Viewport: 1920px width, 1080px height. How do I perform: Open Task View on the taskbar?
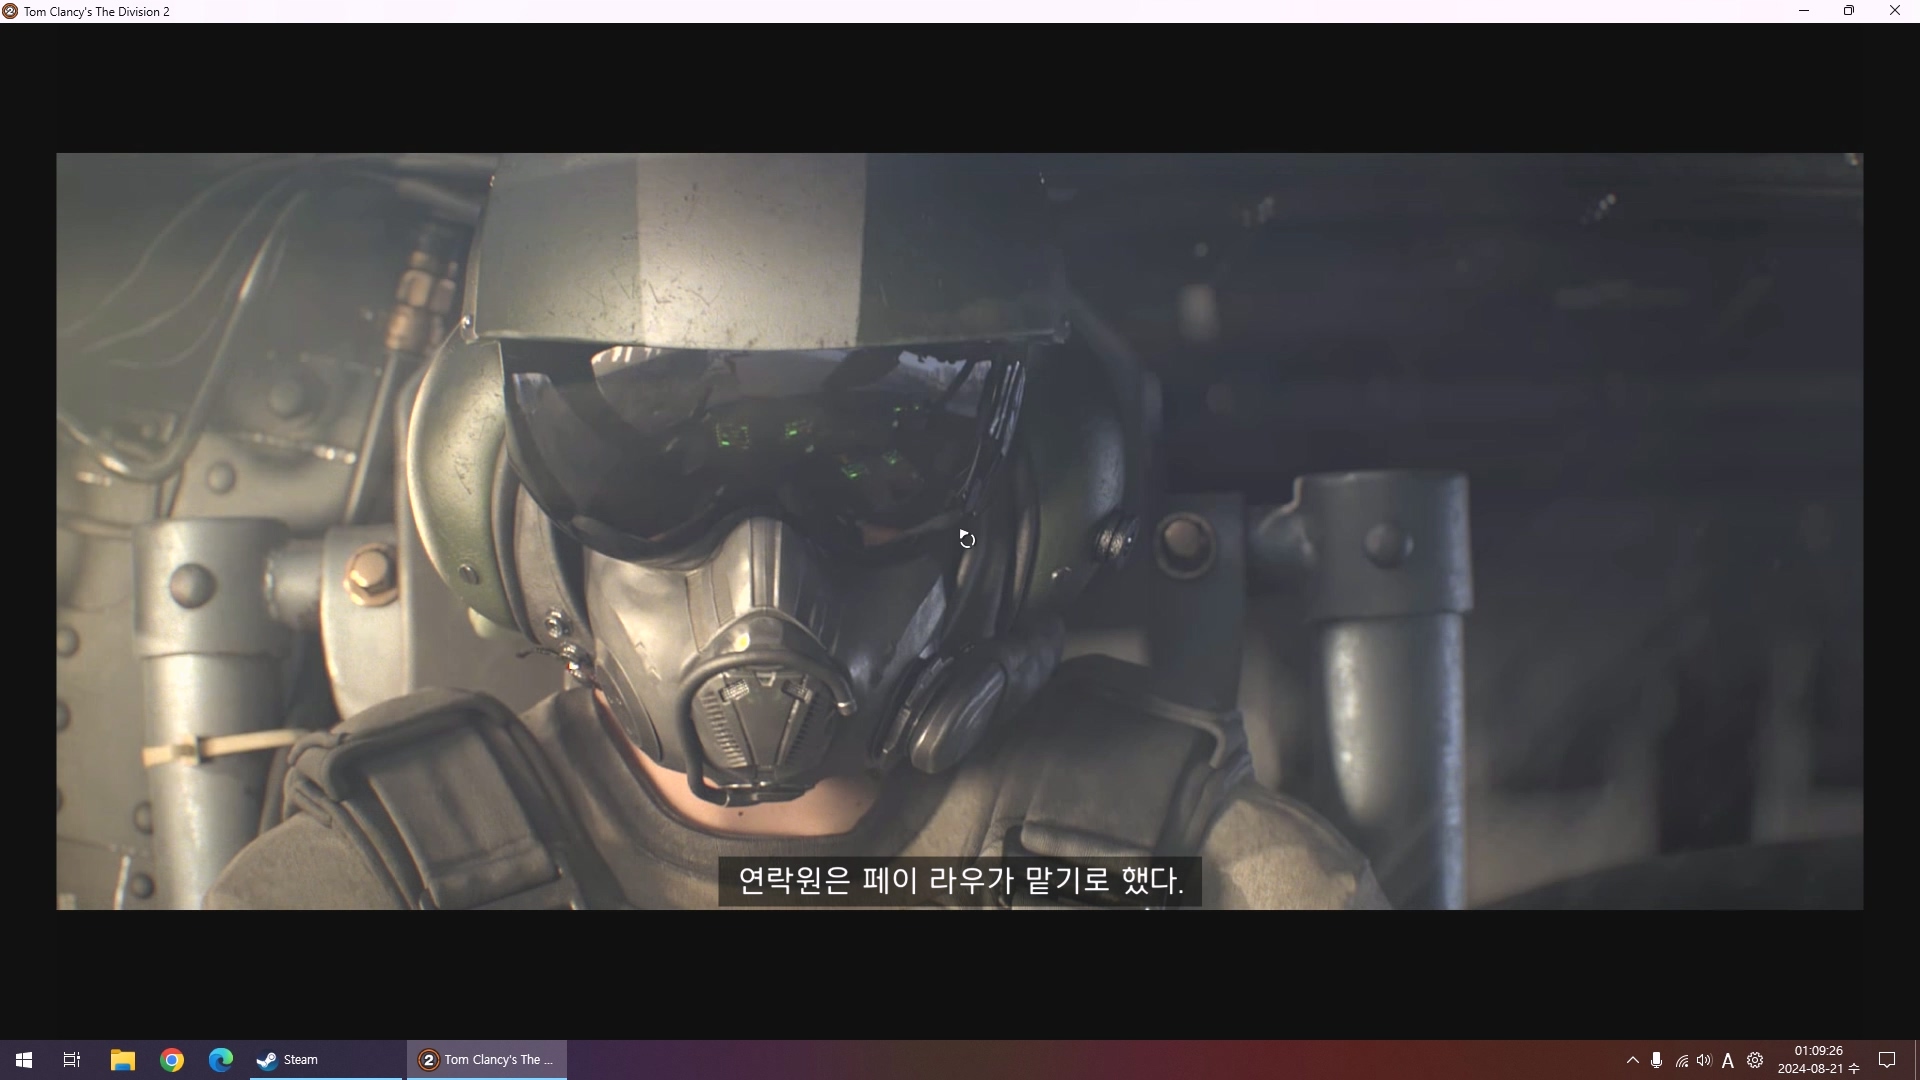72,1060
